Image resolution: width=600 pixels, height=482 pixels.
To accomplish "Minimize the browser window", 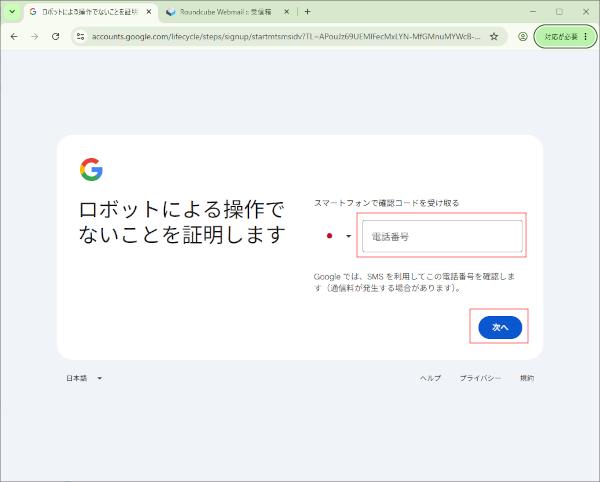I will [x=533, y=12].
